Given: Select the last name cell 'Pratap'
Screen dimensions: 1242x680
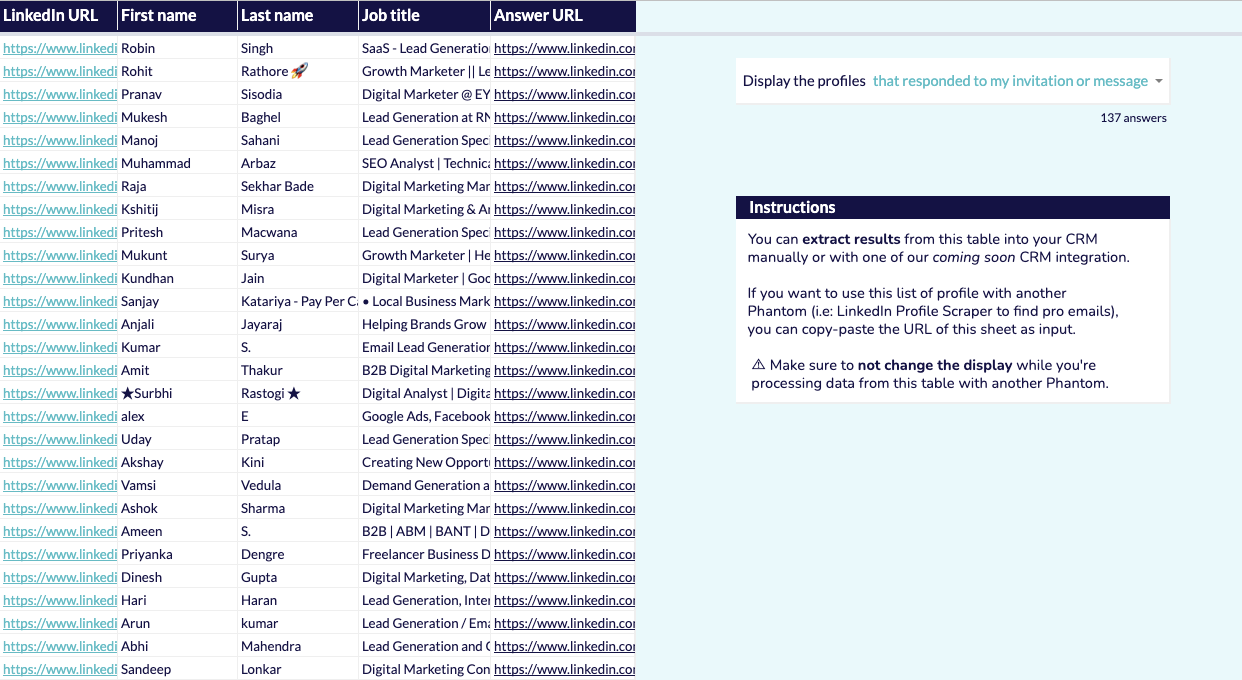Looking at the screenshot, I should [x=298, y=439].
